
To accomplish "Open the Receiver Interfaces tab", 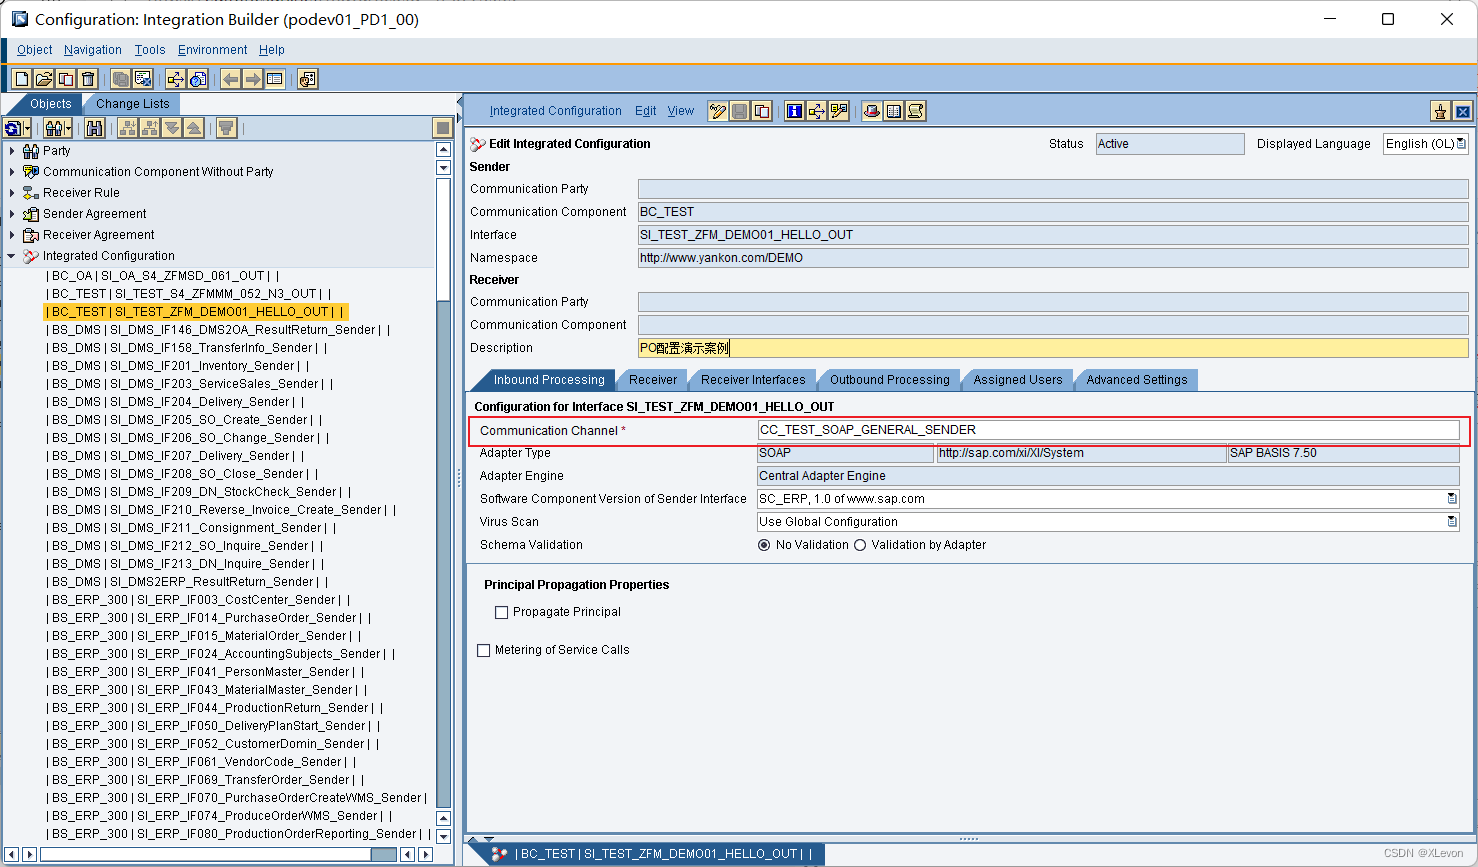I will (753, 380).
